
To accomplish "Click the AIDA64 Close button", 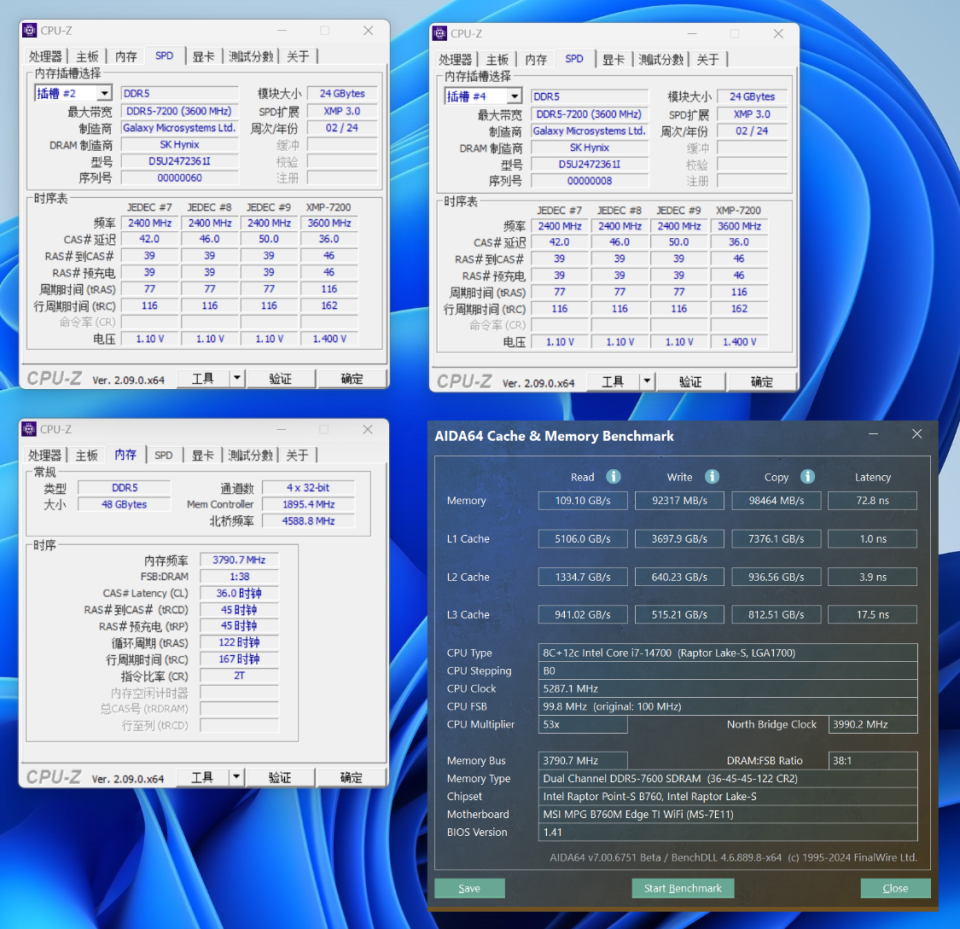I will click(896, 888).
